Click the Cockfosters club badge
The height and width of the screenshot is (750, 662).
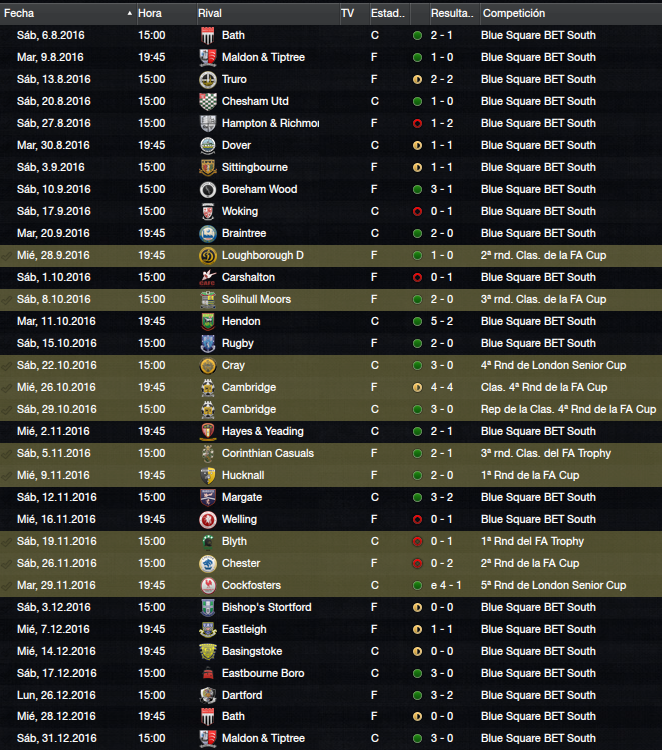(x=208, y=585)
